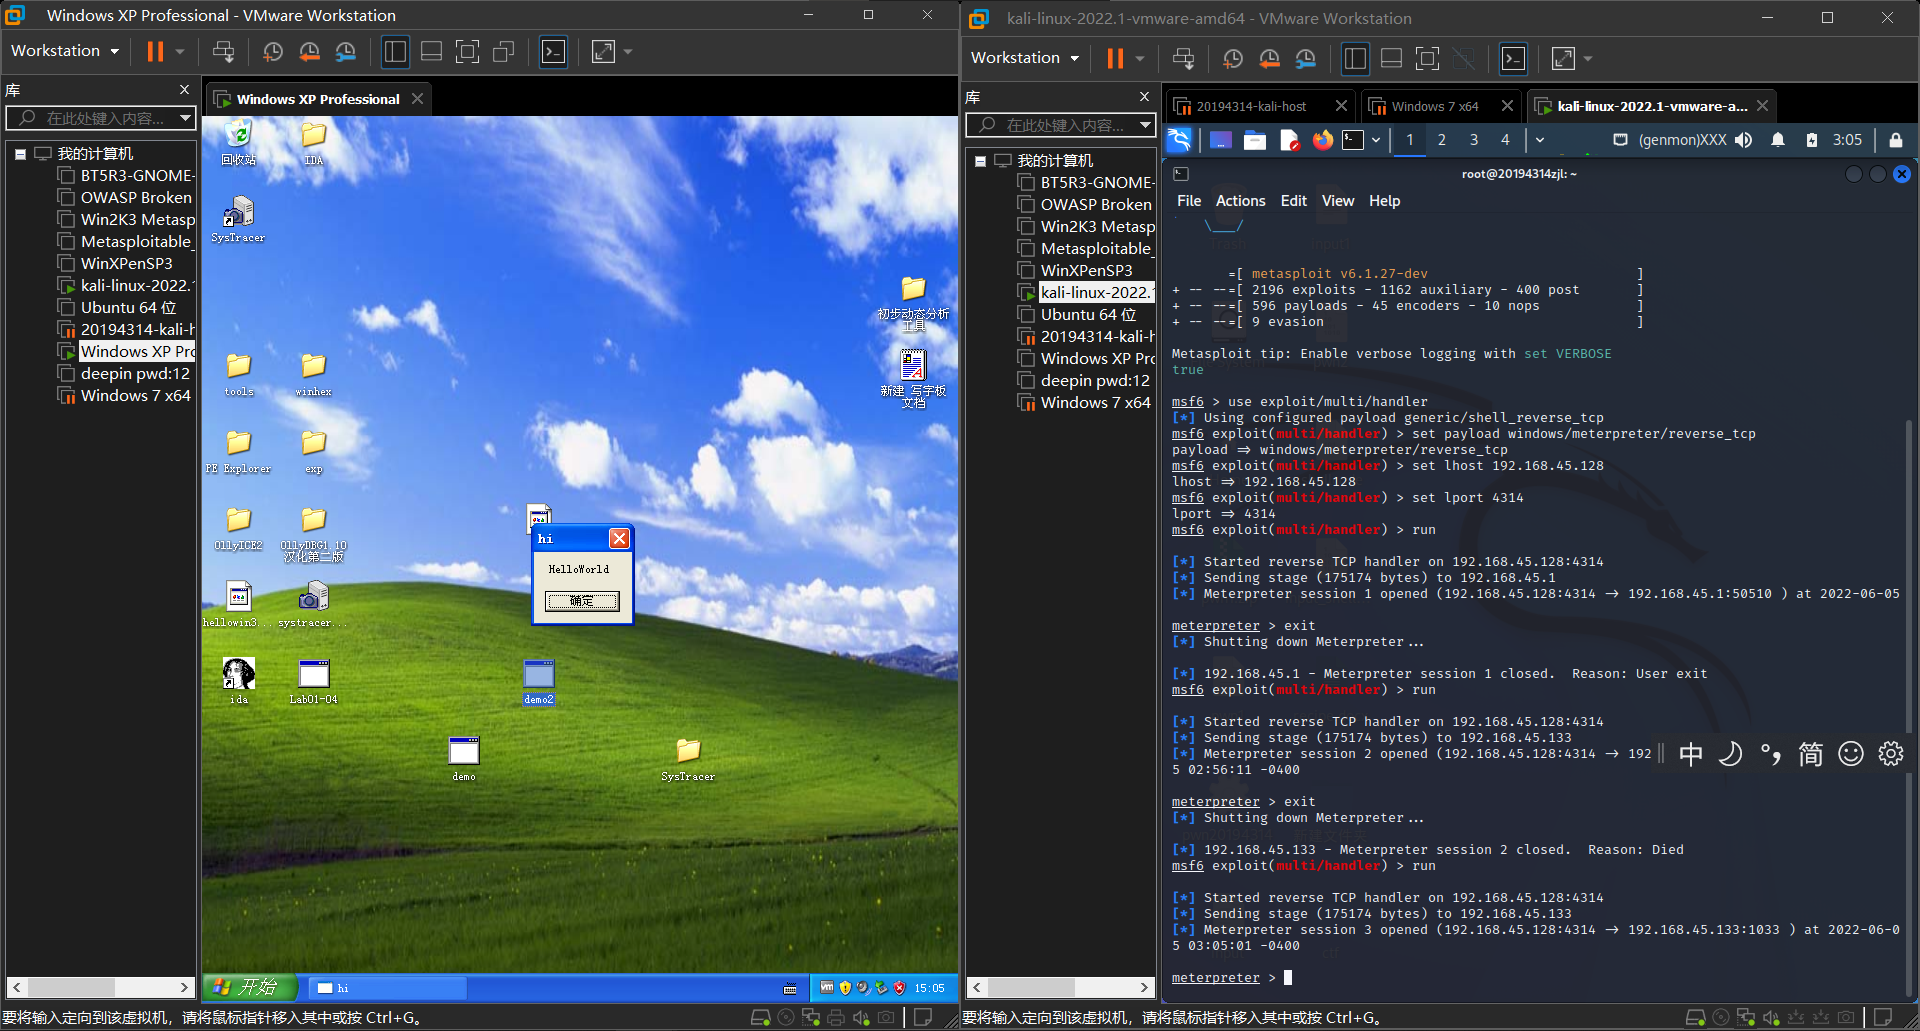Image resolution: width=1920 pixels, height=1031 pixels.
Task: Open power options arrow beside pause in Kali window
Action: pos(1140,58)
